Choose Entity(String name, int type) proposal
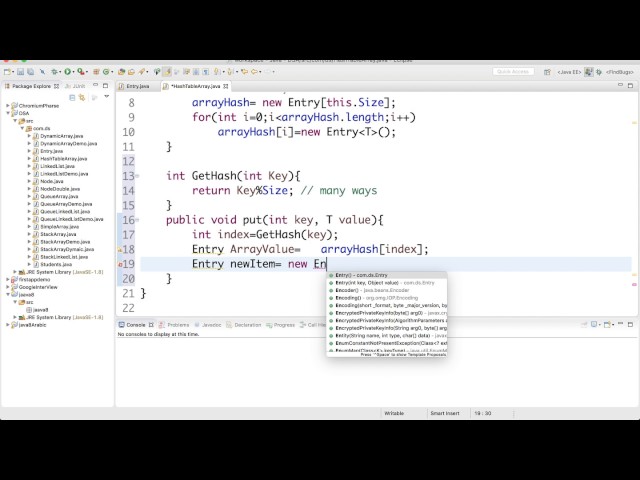Image resolution: width=640 pixels, height=480 pixels. [x=387, y=336]
